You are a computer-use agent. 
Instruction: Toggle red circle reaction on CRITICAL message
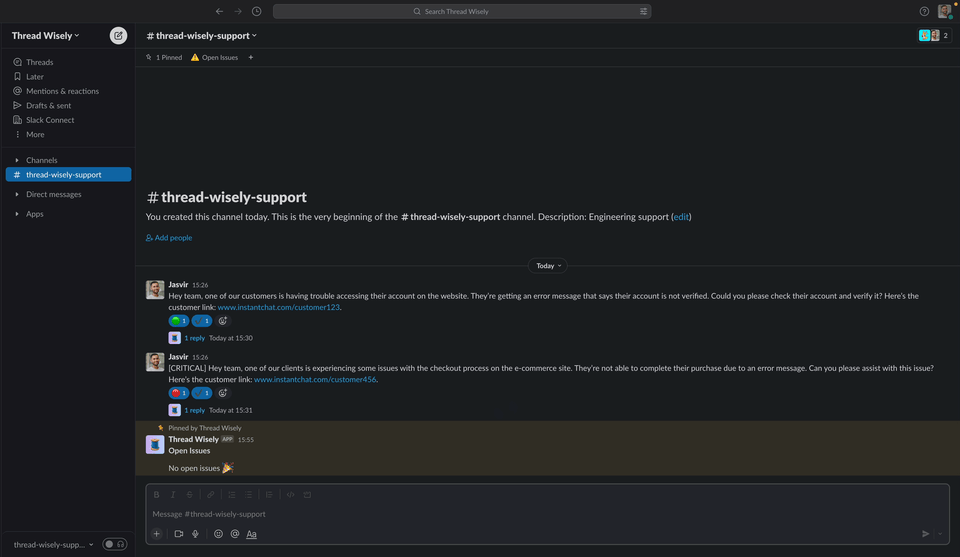tap(179, 393)
